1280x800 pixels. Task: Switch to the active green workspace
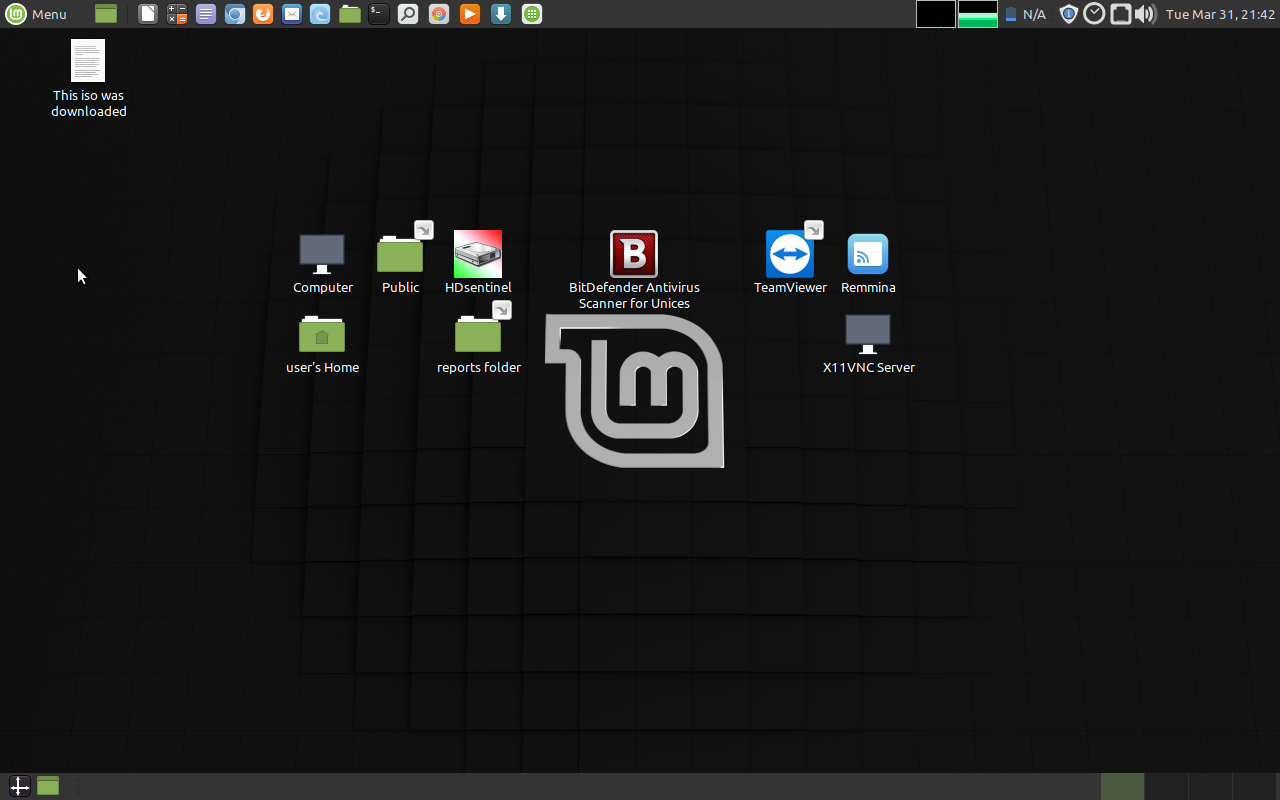pos(1122,786)
